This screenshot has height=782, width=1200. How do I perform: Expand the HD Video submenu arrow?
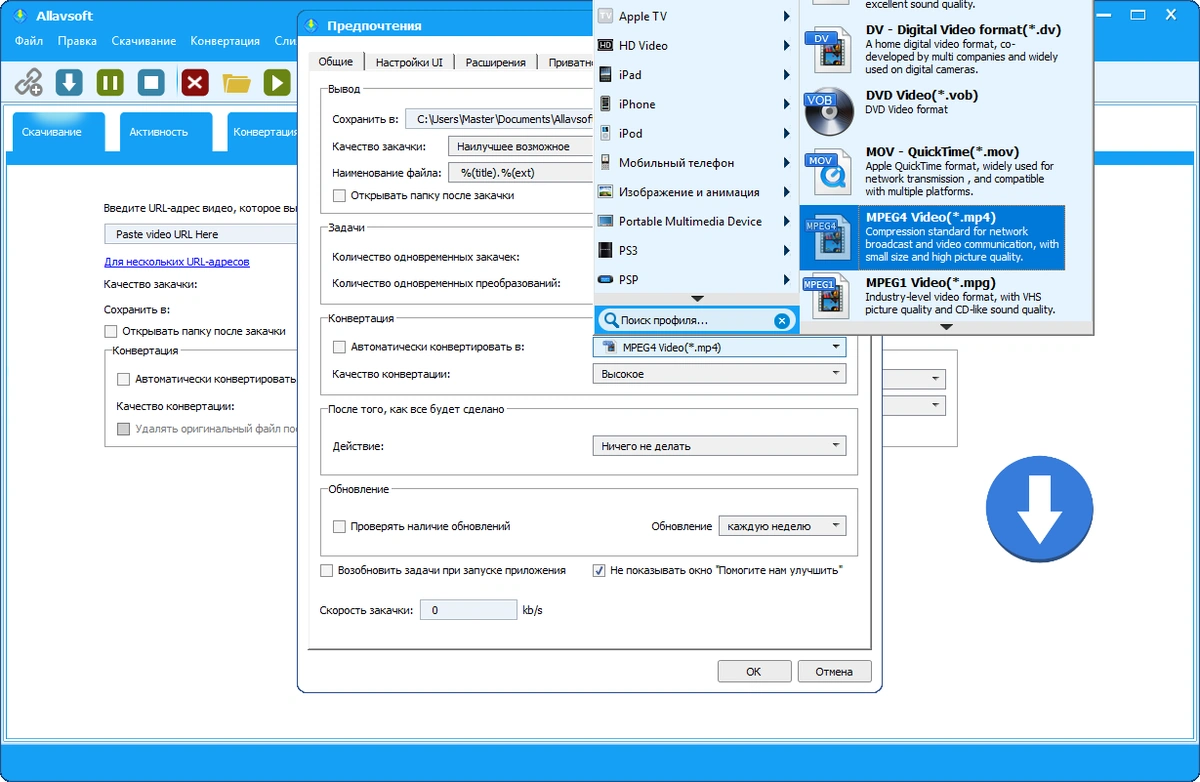[787, 45]
